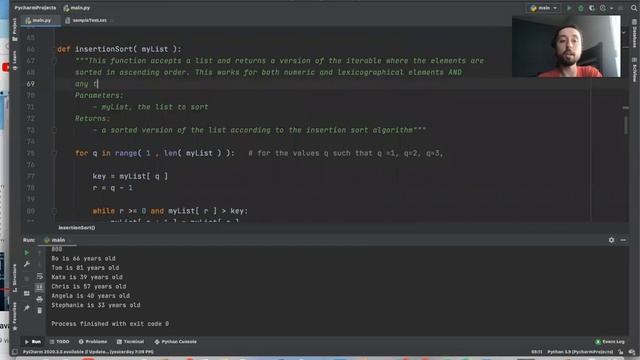Viewport: 640px width, 360px height.
Task: Open the Event Log button
Action: pos(610,342)
